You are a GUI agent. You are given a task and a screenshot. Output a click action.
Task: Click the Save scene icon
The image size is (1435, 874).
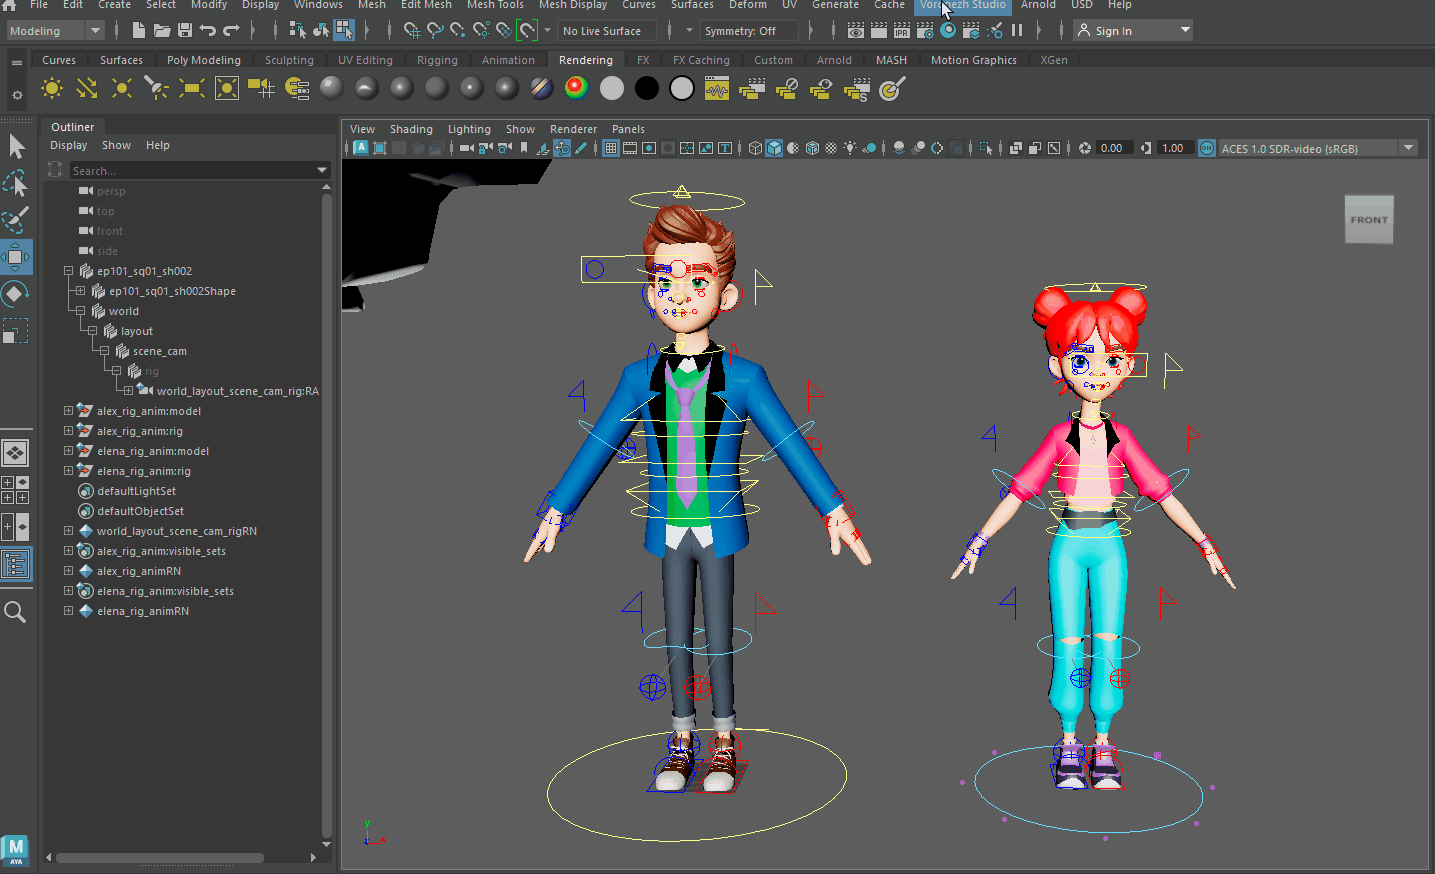[185, 31]
